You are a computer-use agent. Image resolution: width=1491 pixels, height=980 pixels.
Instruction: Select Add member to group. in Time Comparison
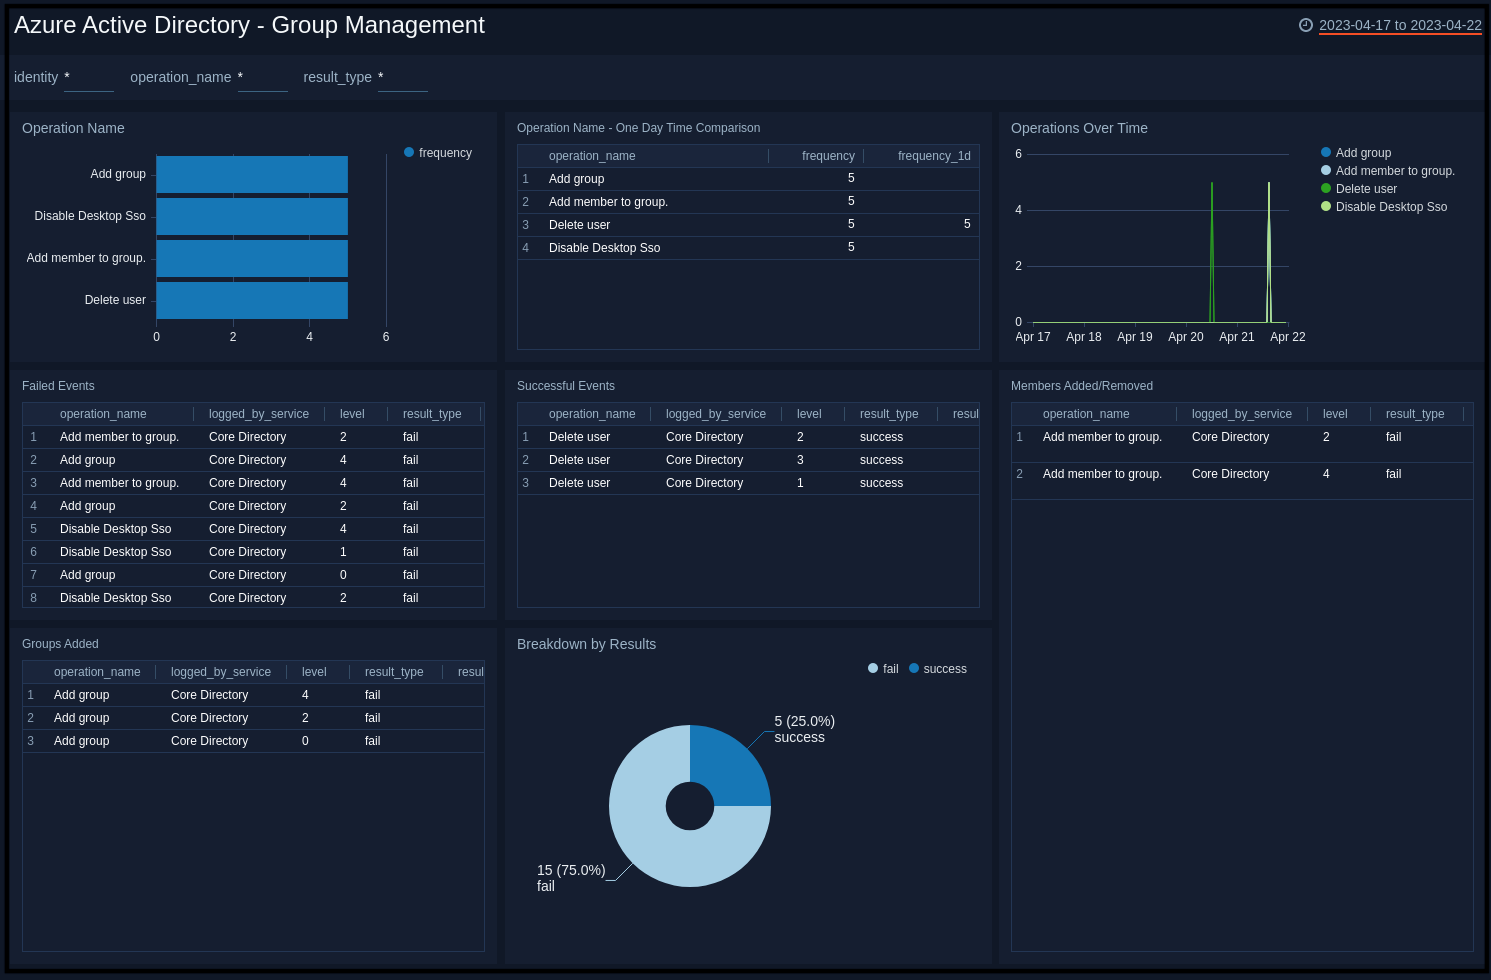pyautogui.click(x=748, y=202)
